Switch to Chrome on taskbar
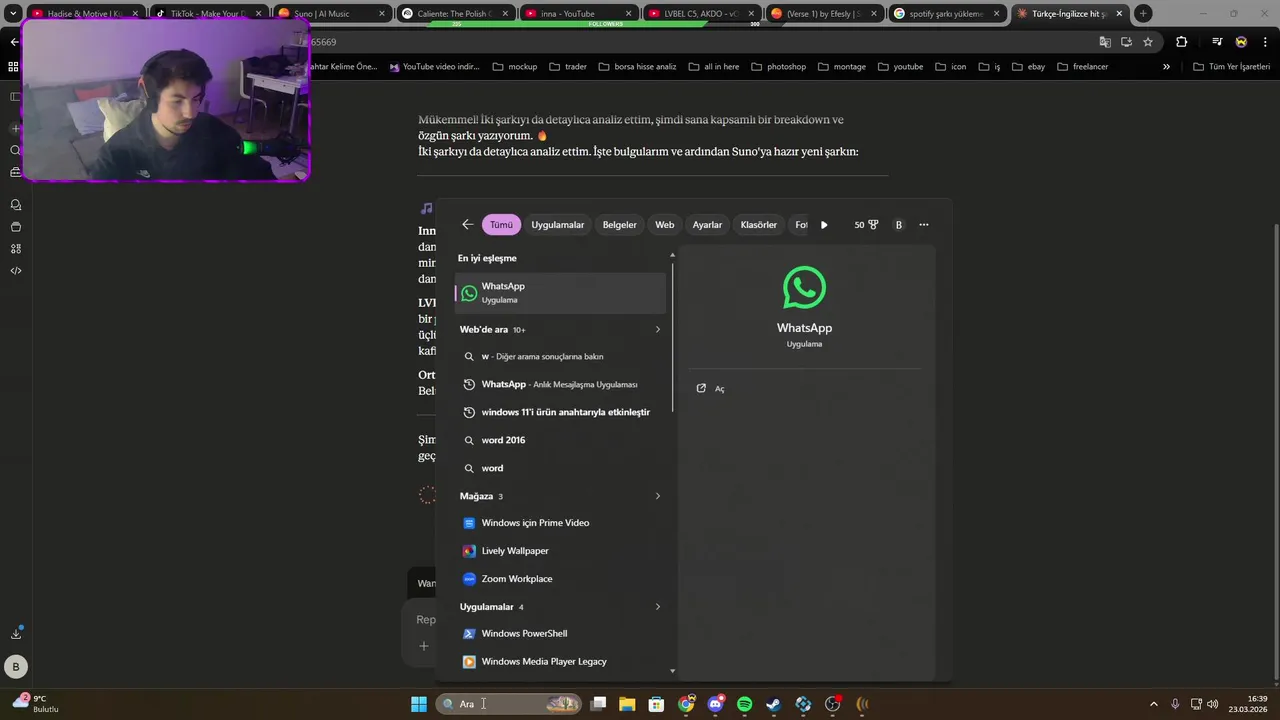 686,704
